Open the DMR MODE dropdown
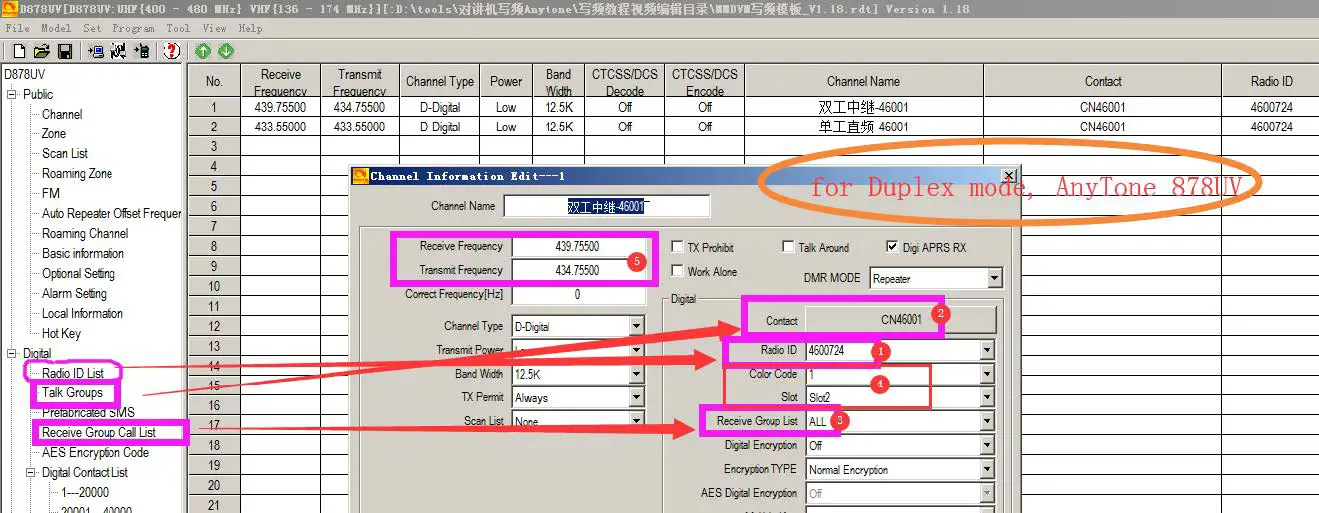Viewport: 1319px width, 513px height. click(994, 279)
